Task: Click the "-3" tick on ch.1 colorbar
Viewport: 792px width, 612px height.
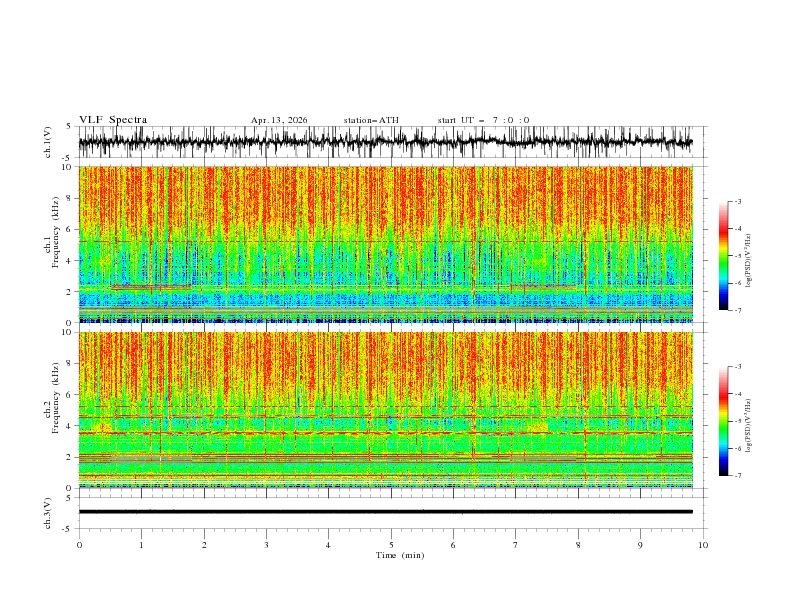Action: tap(737, 201)
